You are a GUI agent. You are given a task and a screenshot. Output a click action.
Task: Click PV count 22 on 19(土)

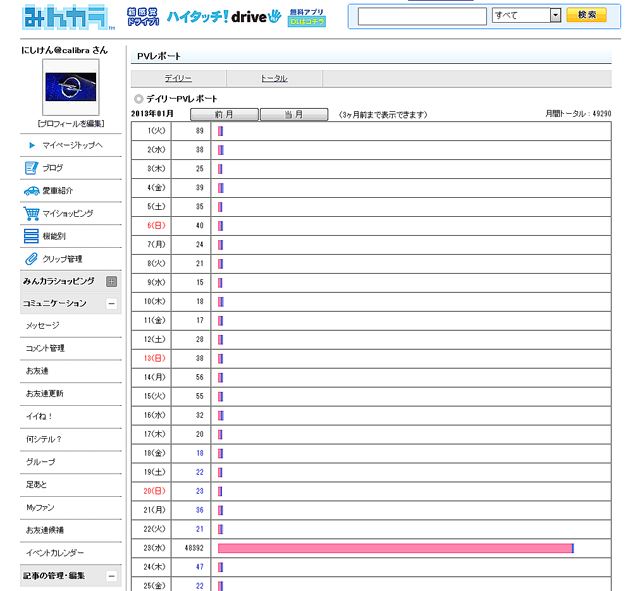coord(200,472)
